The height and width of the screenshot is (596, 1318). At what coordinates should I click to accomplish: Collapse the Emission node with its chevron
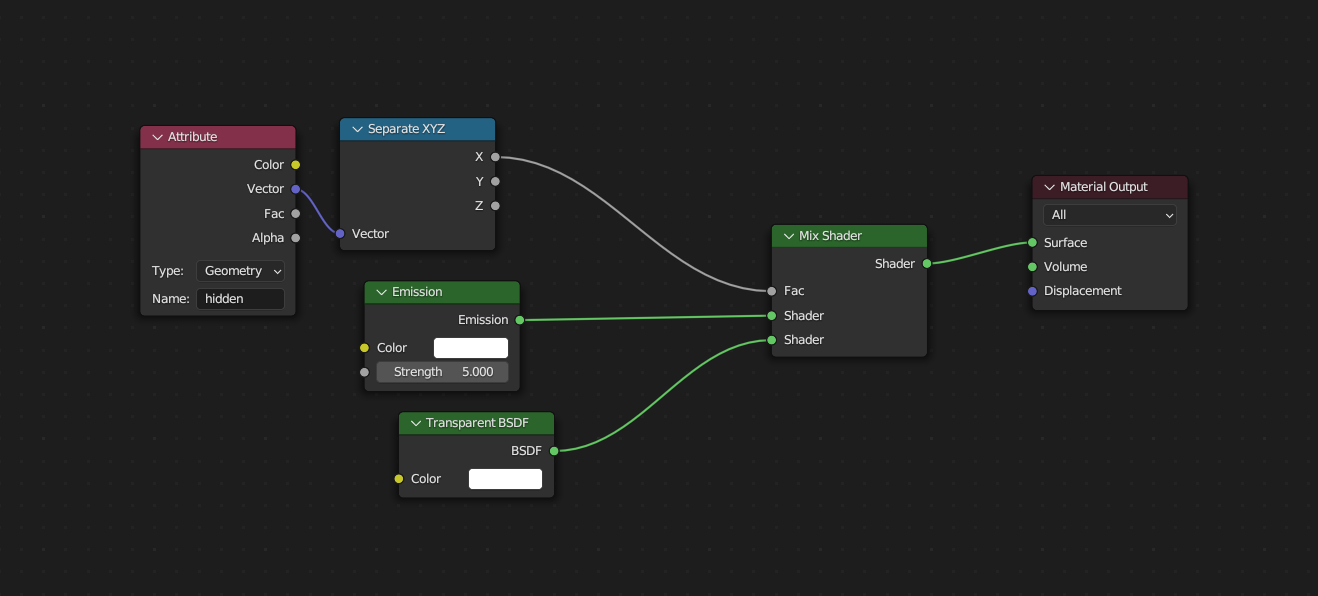pyautogui.click(x=381, y=292)
